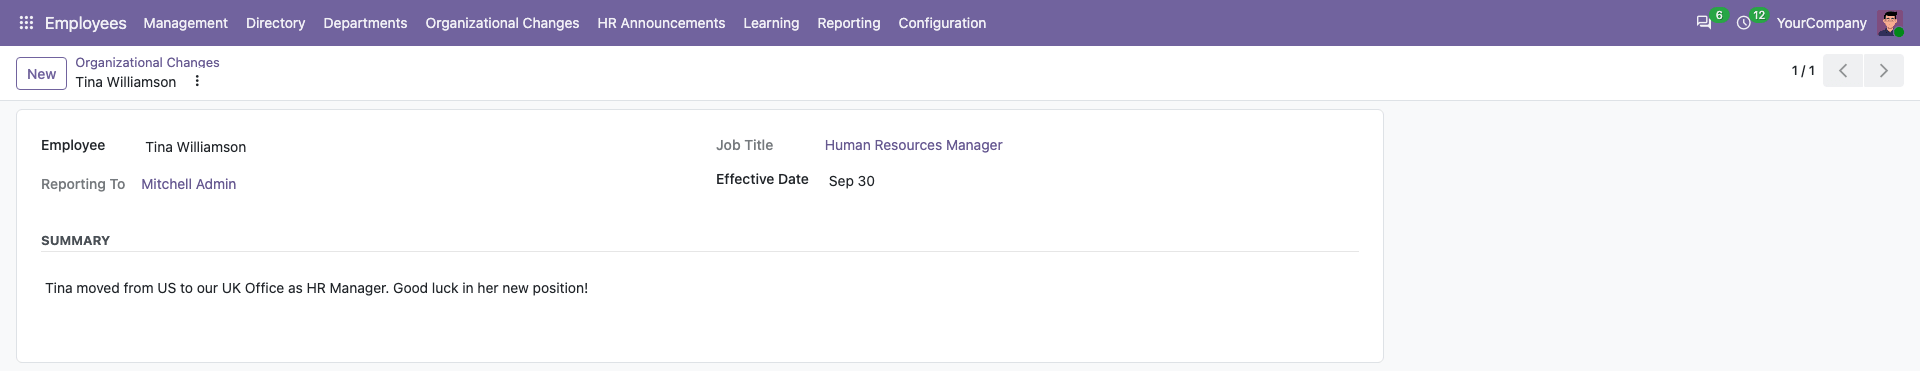Click the Employee field label
The height and width of the screenshot is (371, 1920).
[x=73, y=145]
